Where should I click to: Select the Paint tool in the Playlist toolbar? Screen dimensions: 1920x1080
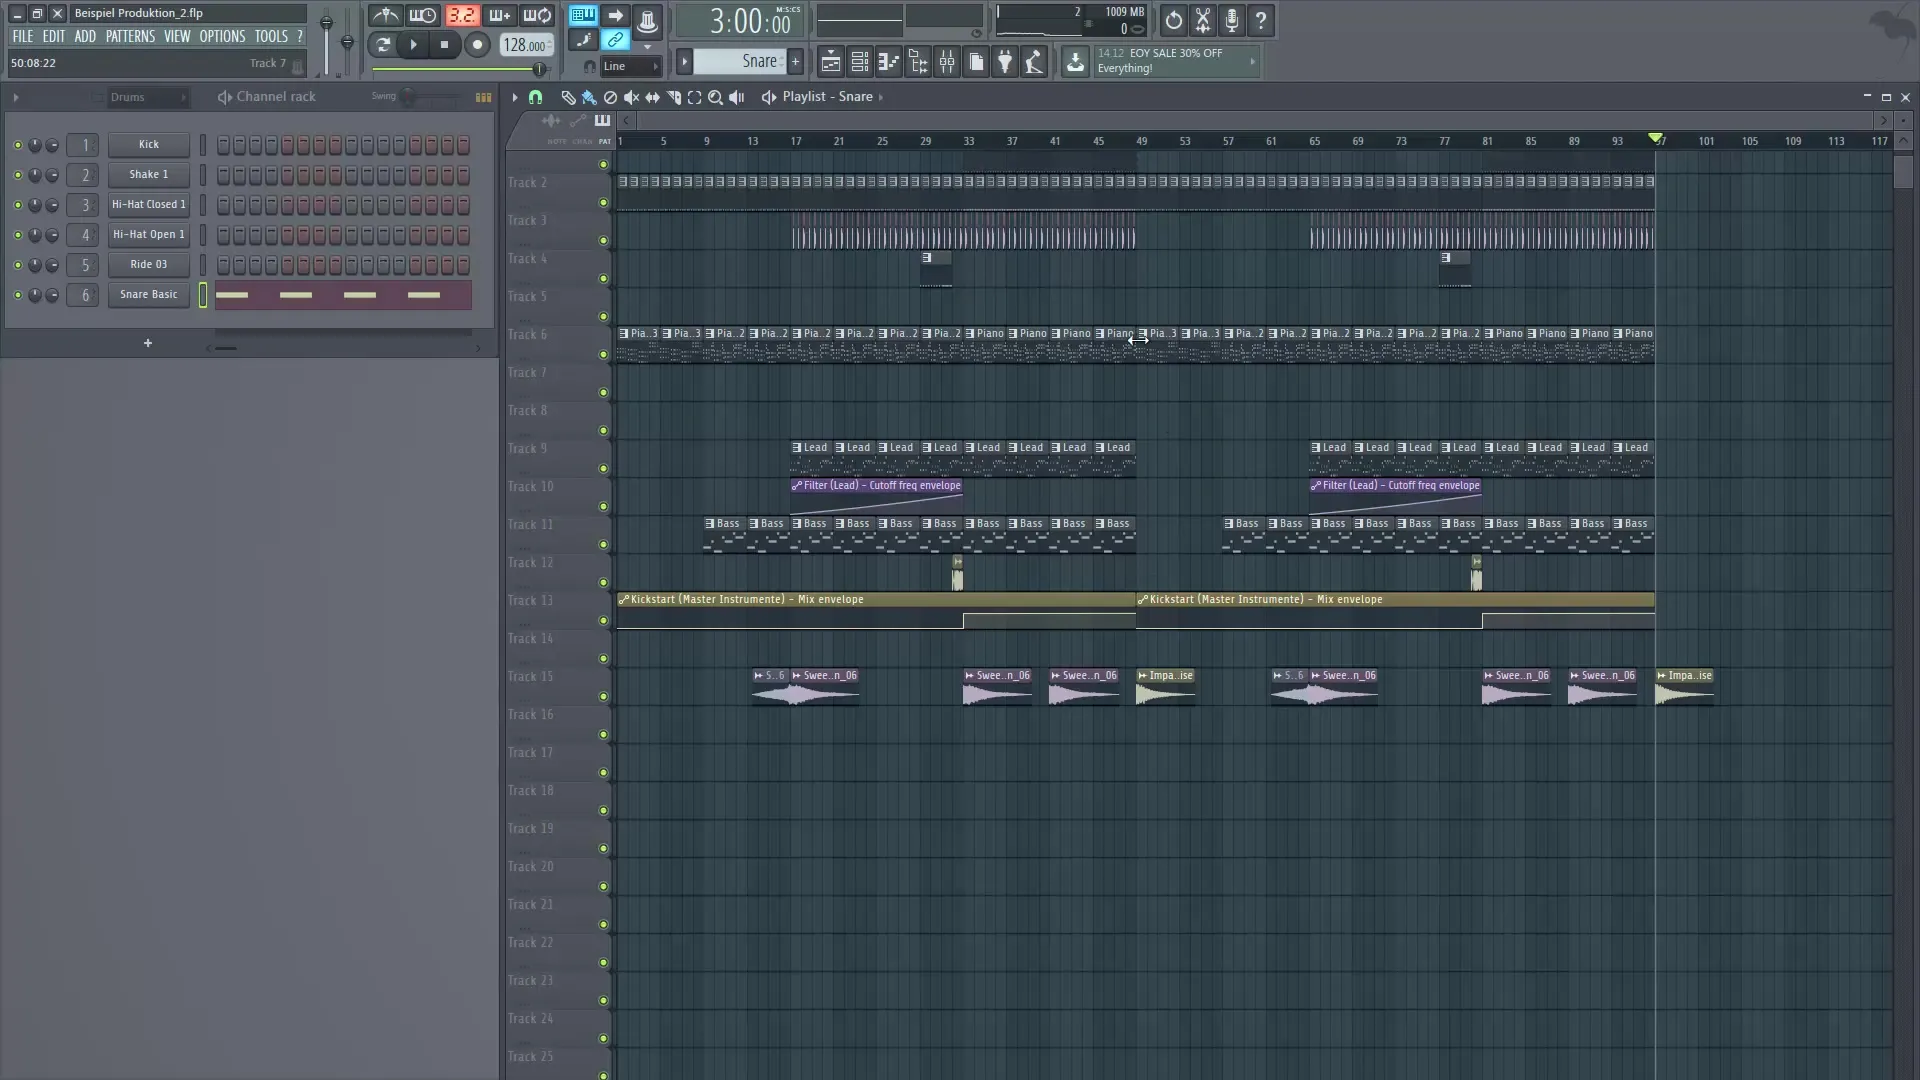click(x=590, y=97)
